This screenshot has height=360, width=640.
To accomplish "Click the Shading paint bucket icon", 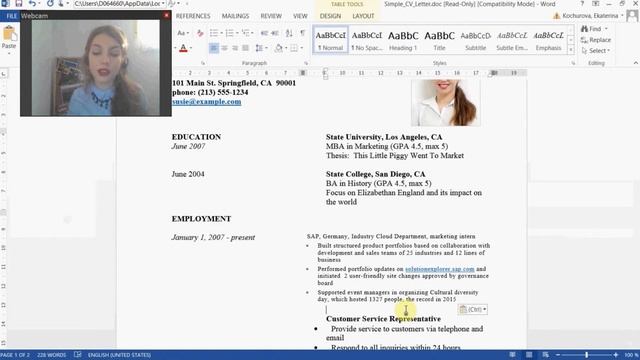I will tap(279, 48).
